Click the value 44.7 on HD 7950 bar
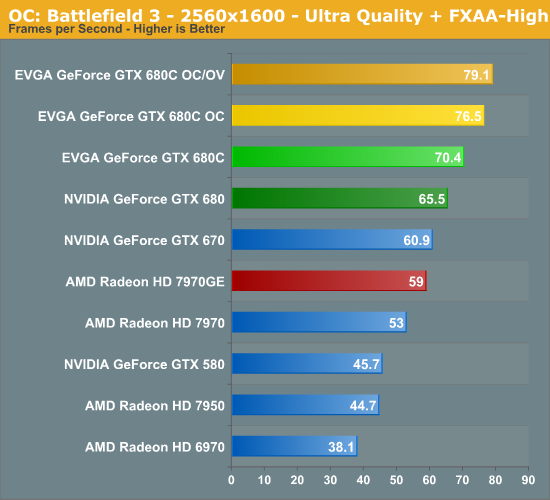 (363, 406)
